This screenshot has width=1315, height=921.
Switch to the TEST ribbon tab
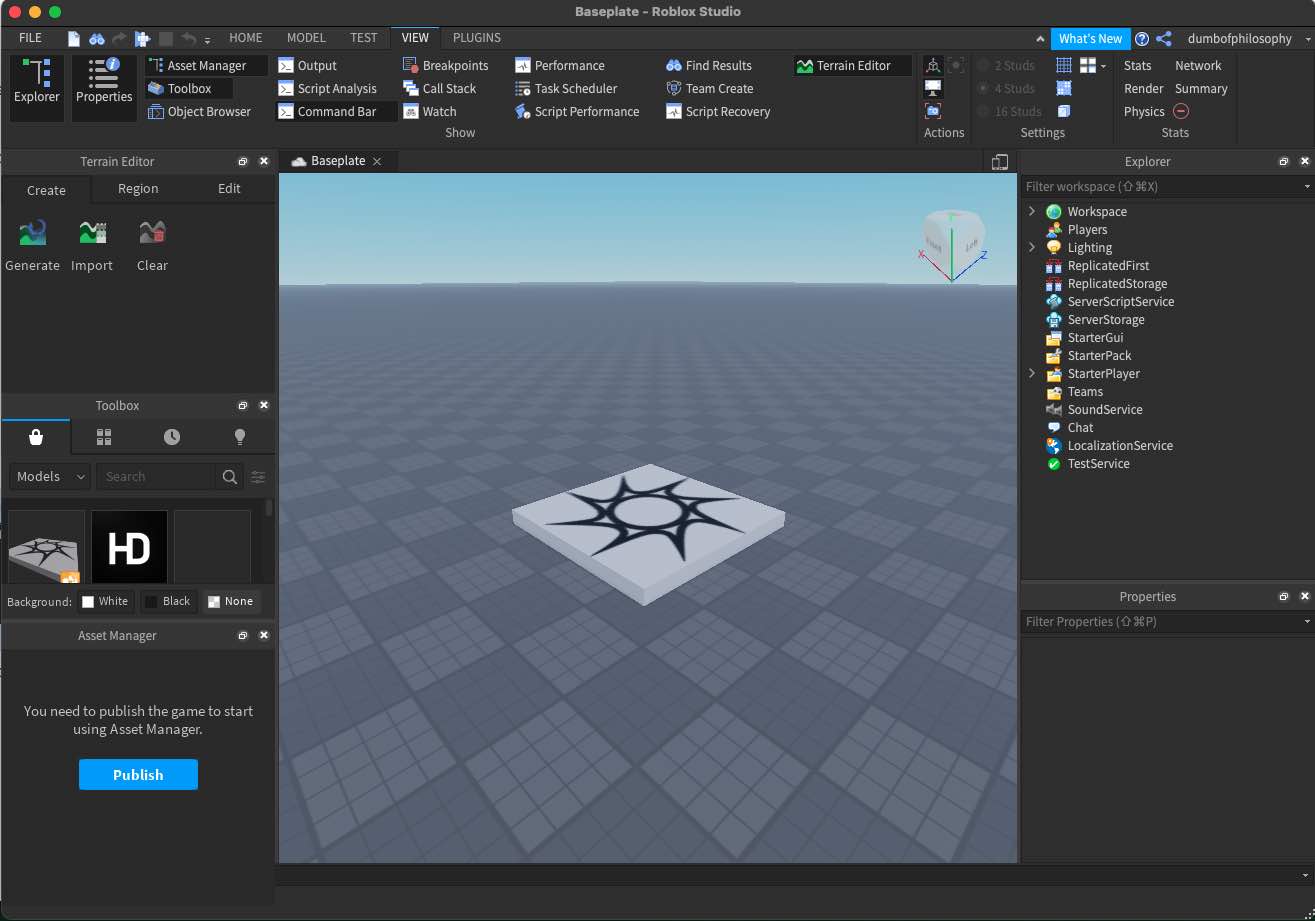(x=364, y=38)
